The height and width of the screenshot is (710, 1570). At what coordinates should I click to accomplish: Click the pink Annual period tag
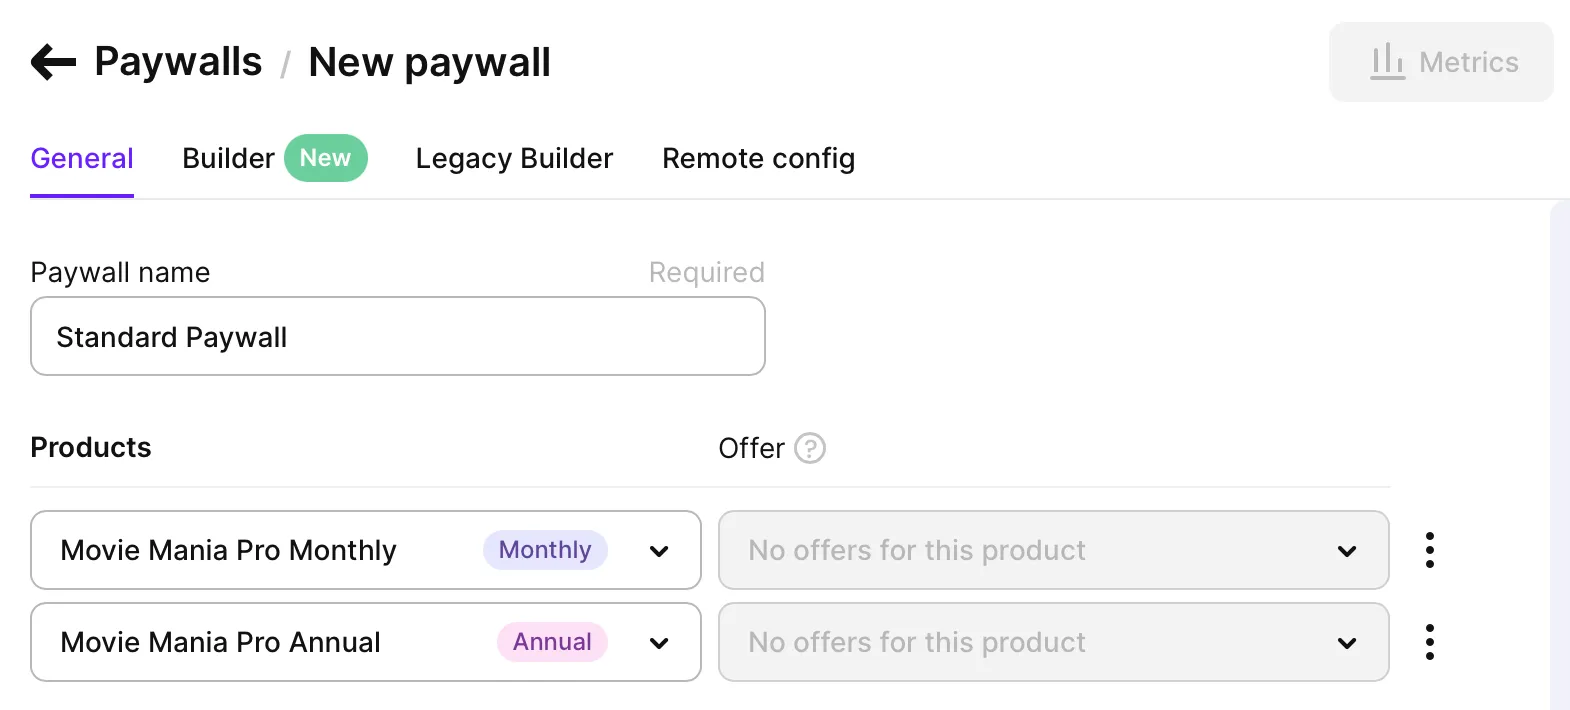552,642
